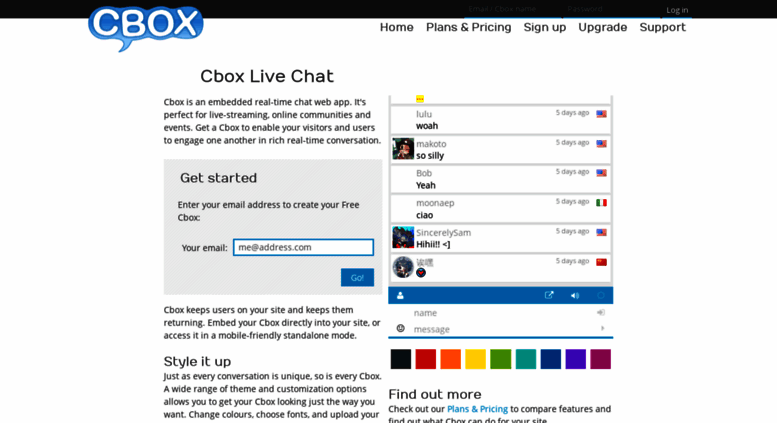777x423 pixels.
Task: Pop out the chat in new window
Action: pos(549,295)
